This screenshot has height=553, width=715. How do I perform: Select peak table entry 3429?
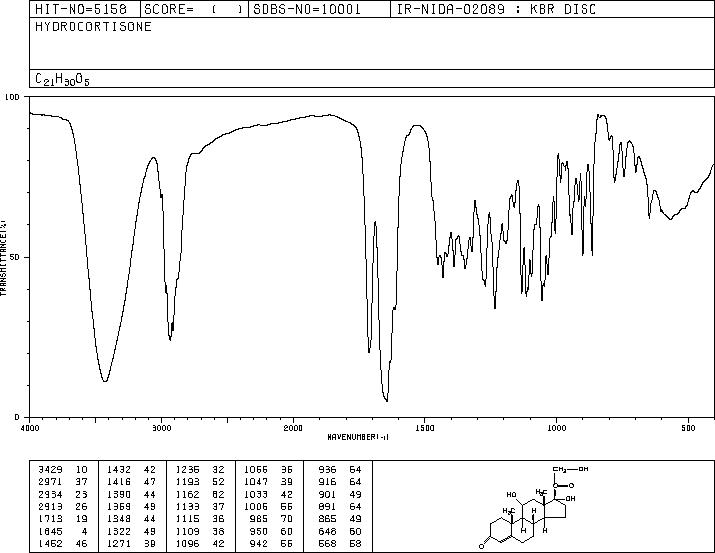pyautogui.click(x=50, y=470)
